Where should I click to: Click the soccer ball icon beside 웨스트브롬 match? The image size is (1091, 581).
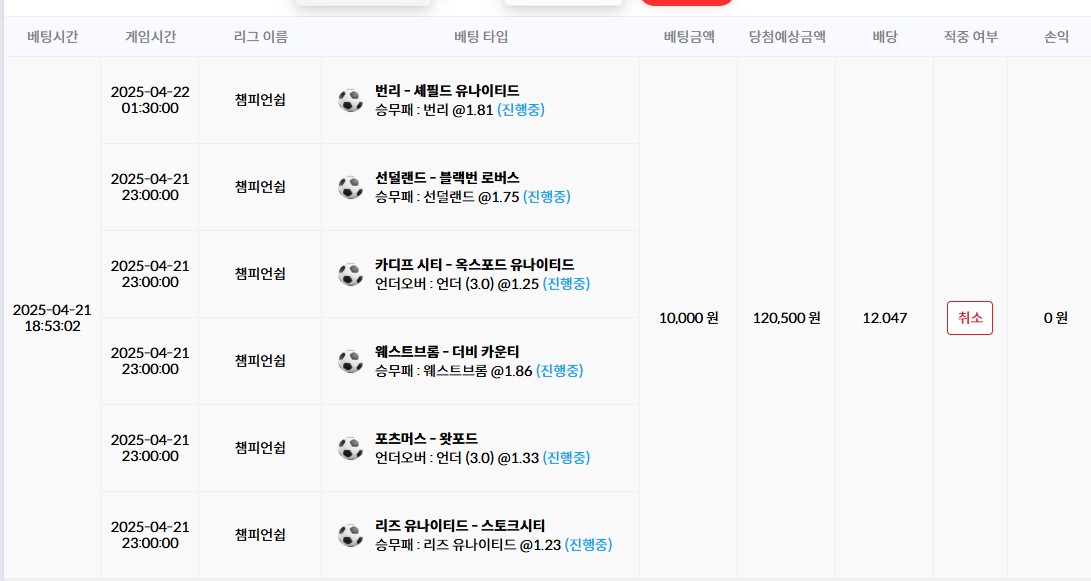[350, 361]
